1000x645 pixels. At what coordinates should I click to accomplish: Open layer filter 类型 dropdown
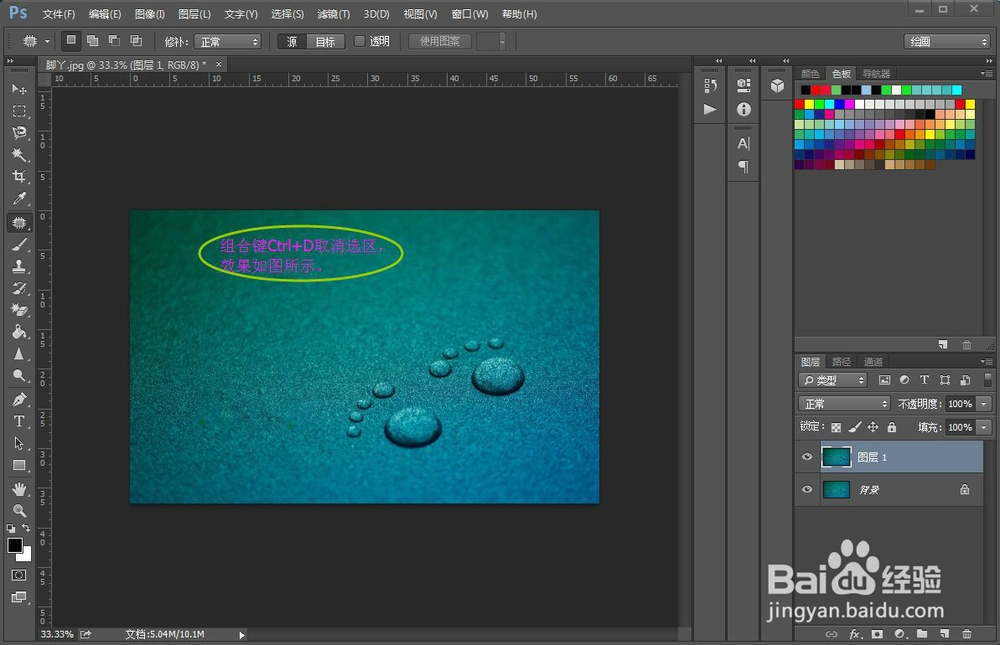(x=832, y=380)
